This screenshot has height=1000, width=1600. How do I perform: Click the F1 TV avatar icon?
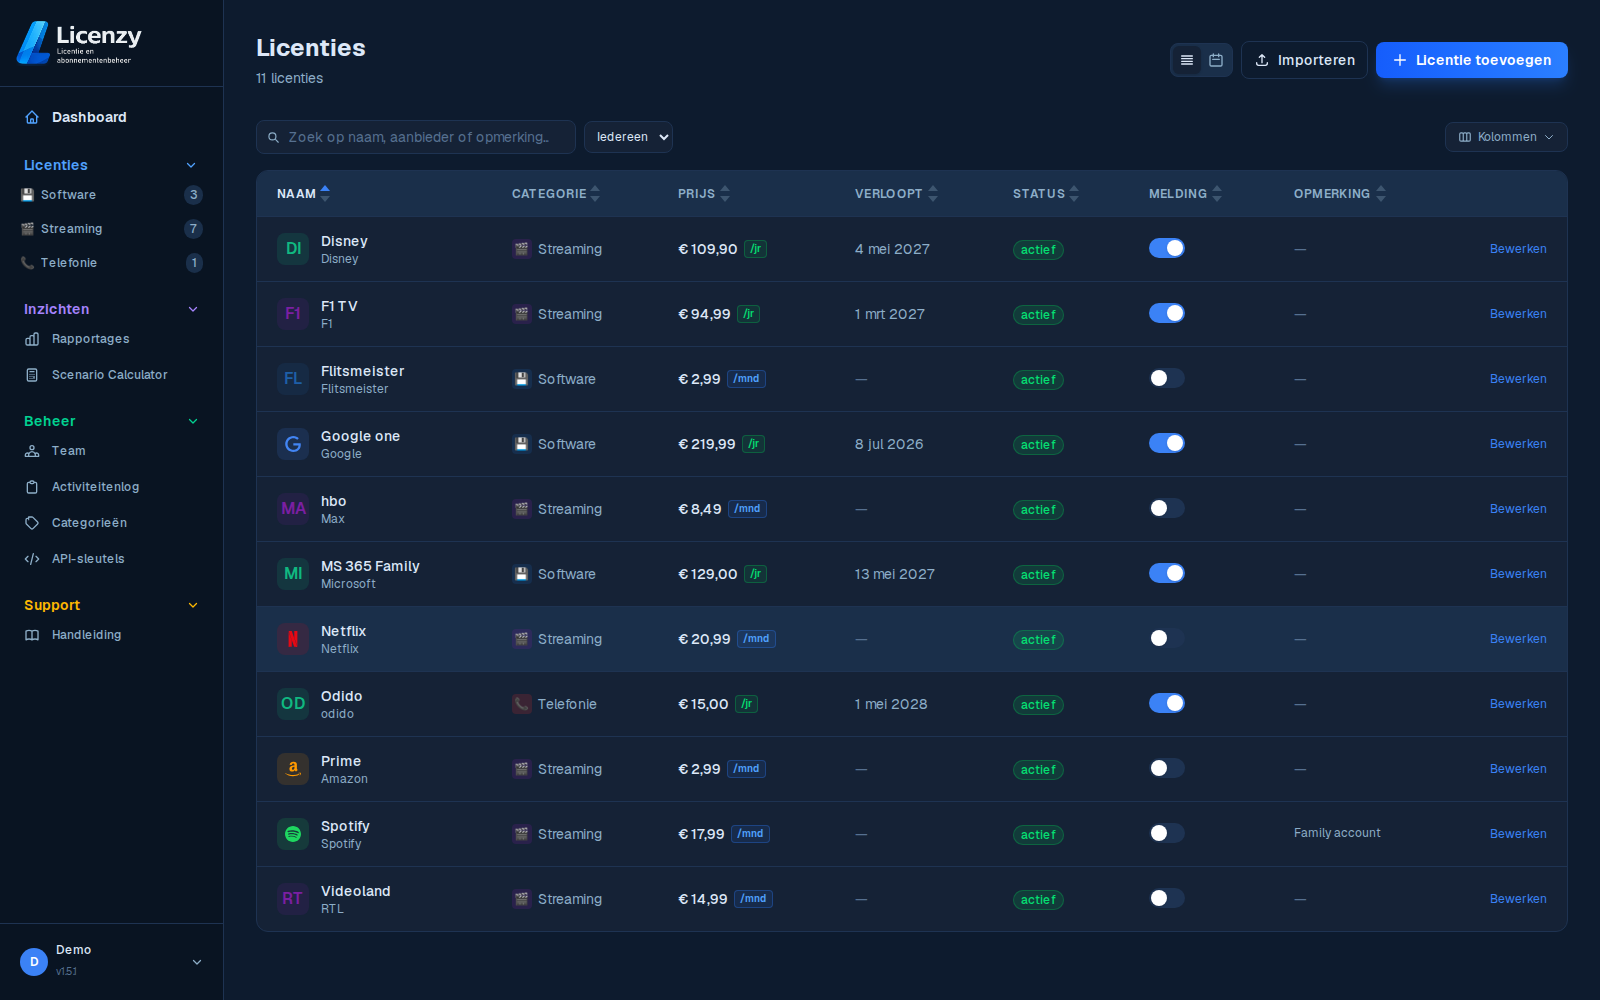(x=293, y=314)
